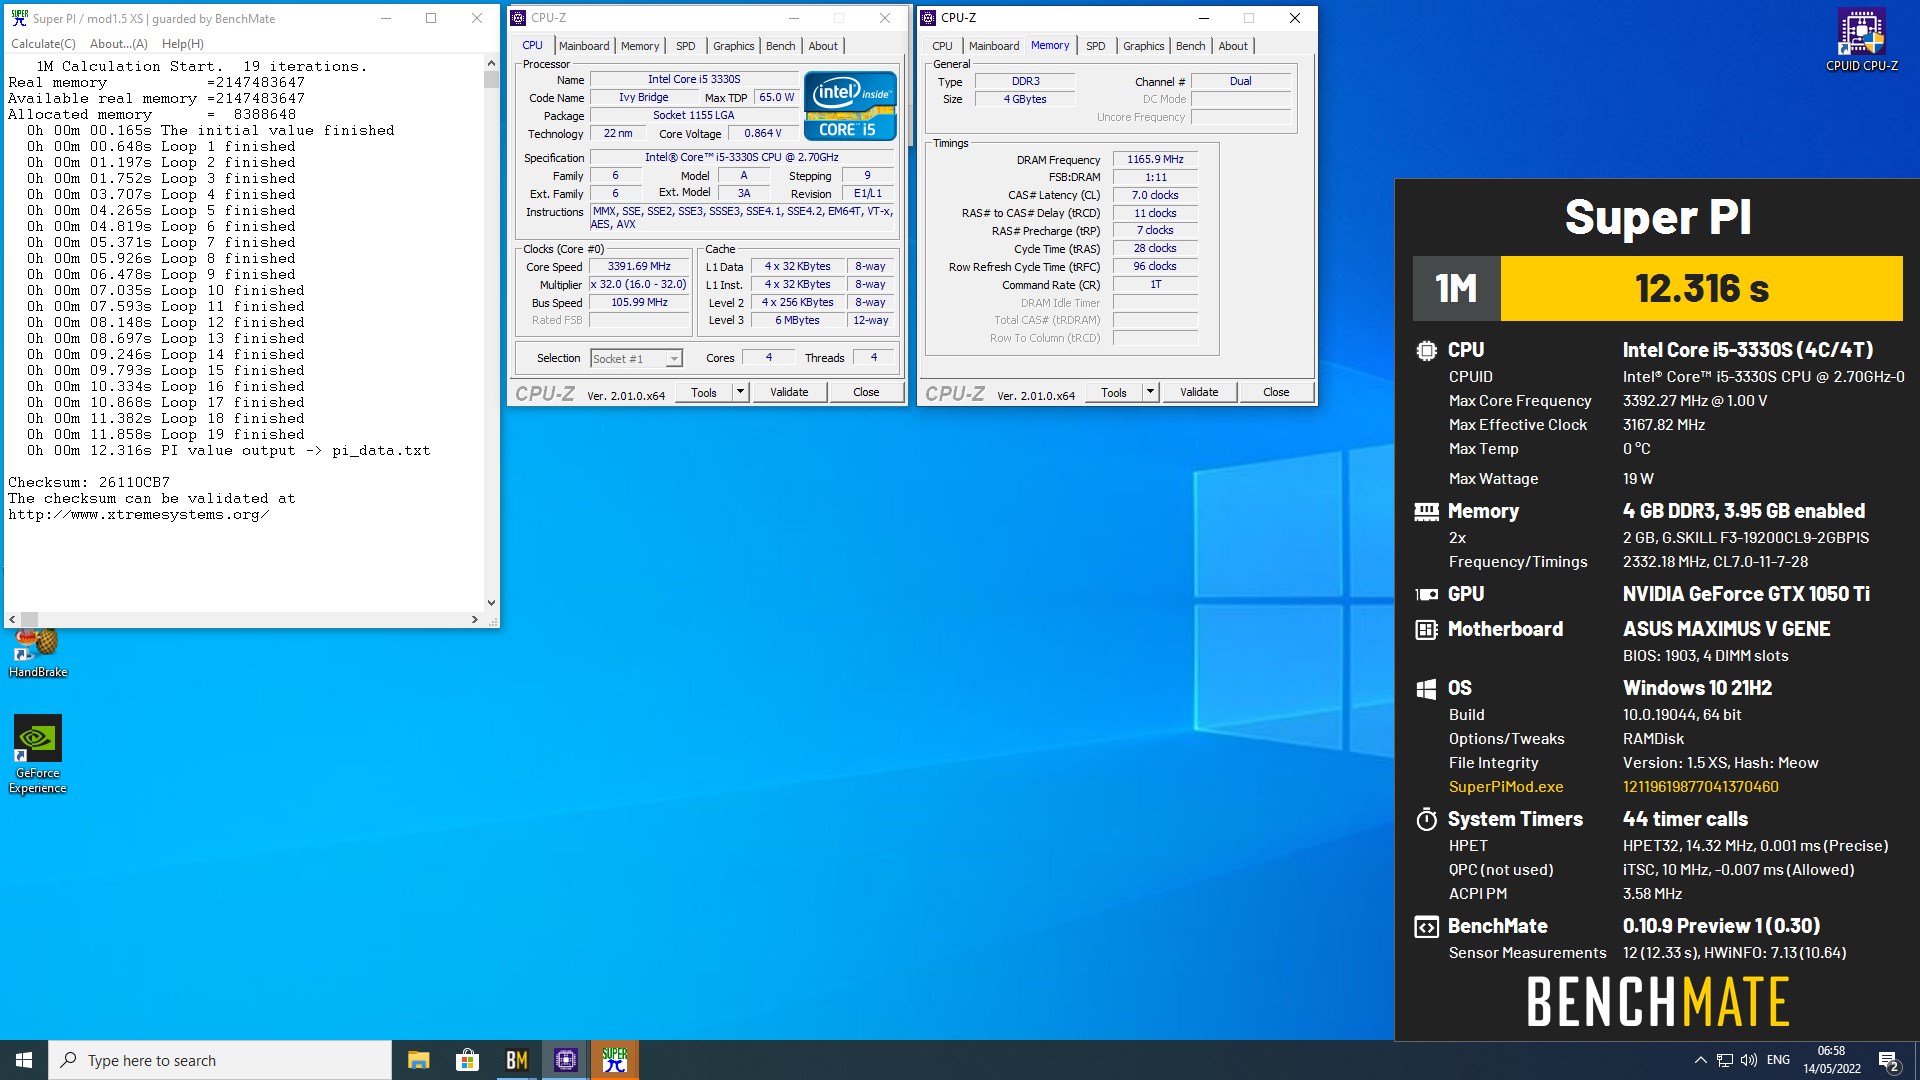Open the Socket #1 selection dropdown

pyautogui.click(x=636, y=359)
